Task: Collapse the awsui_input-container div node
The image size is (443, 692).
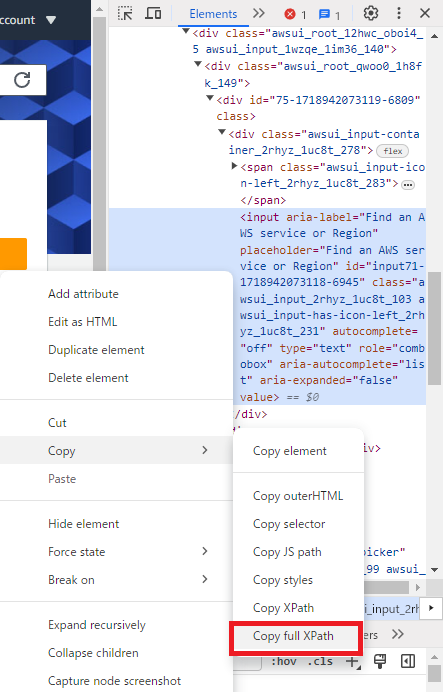Action: pyautogui.click(x=222, y=132)
